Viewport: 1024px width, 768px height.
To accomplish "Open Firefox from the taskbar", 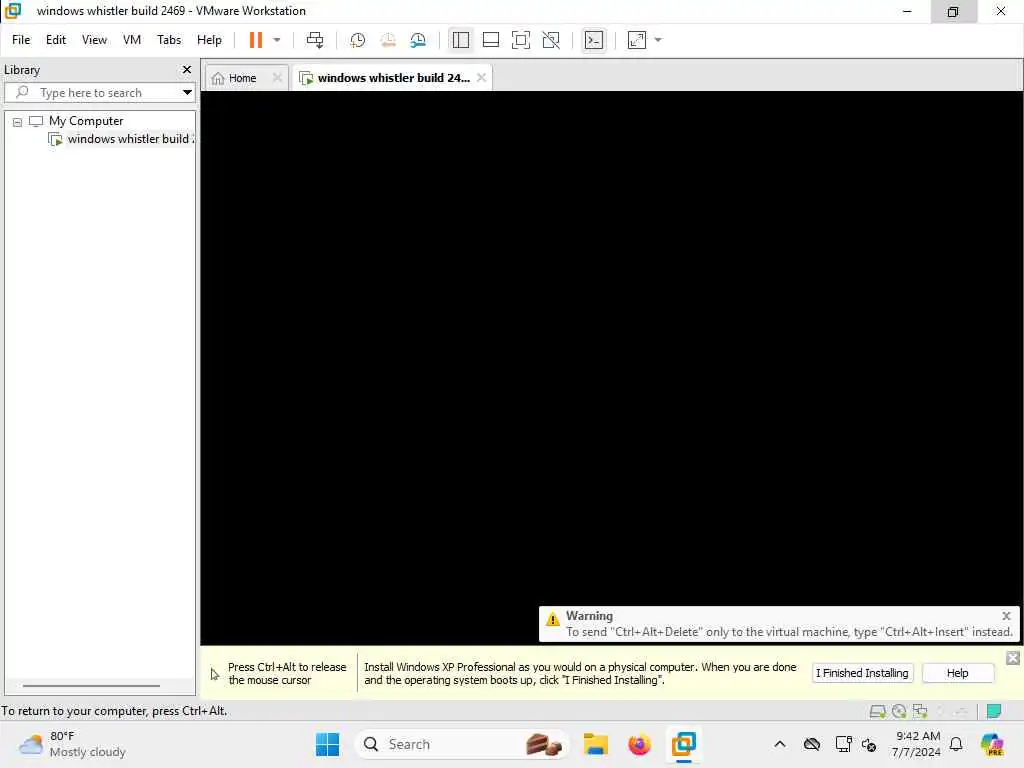I will pyautogui.click(x=639, y=744).
